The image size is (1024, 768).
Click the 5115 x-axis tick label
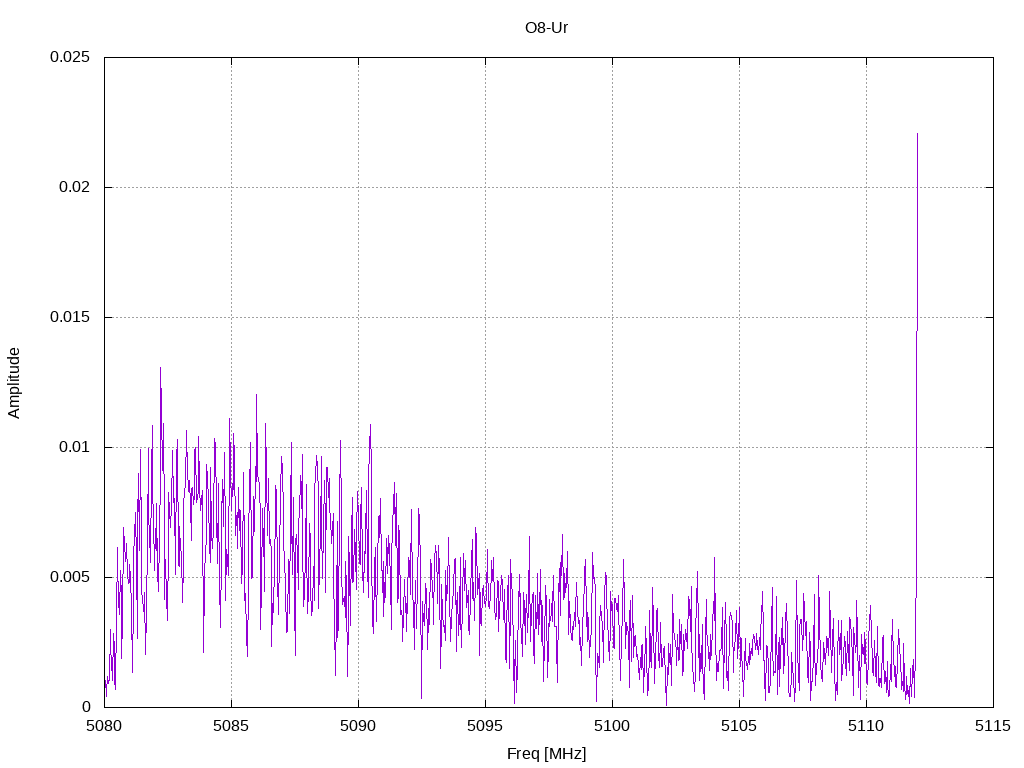point(993,726)
